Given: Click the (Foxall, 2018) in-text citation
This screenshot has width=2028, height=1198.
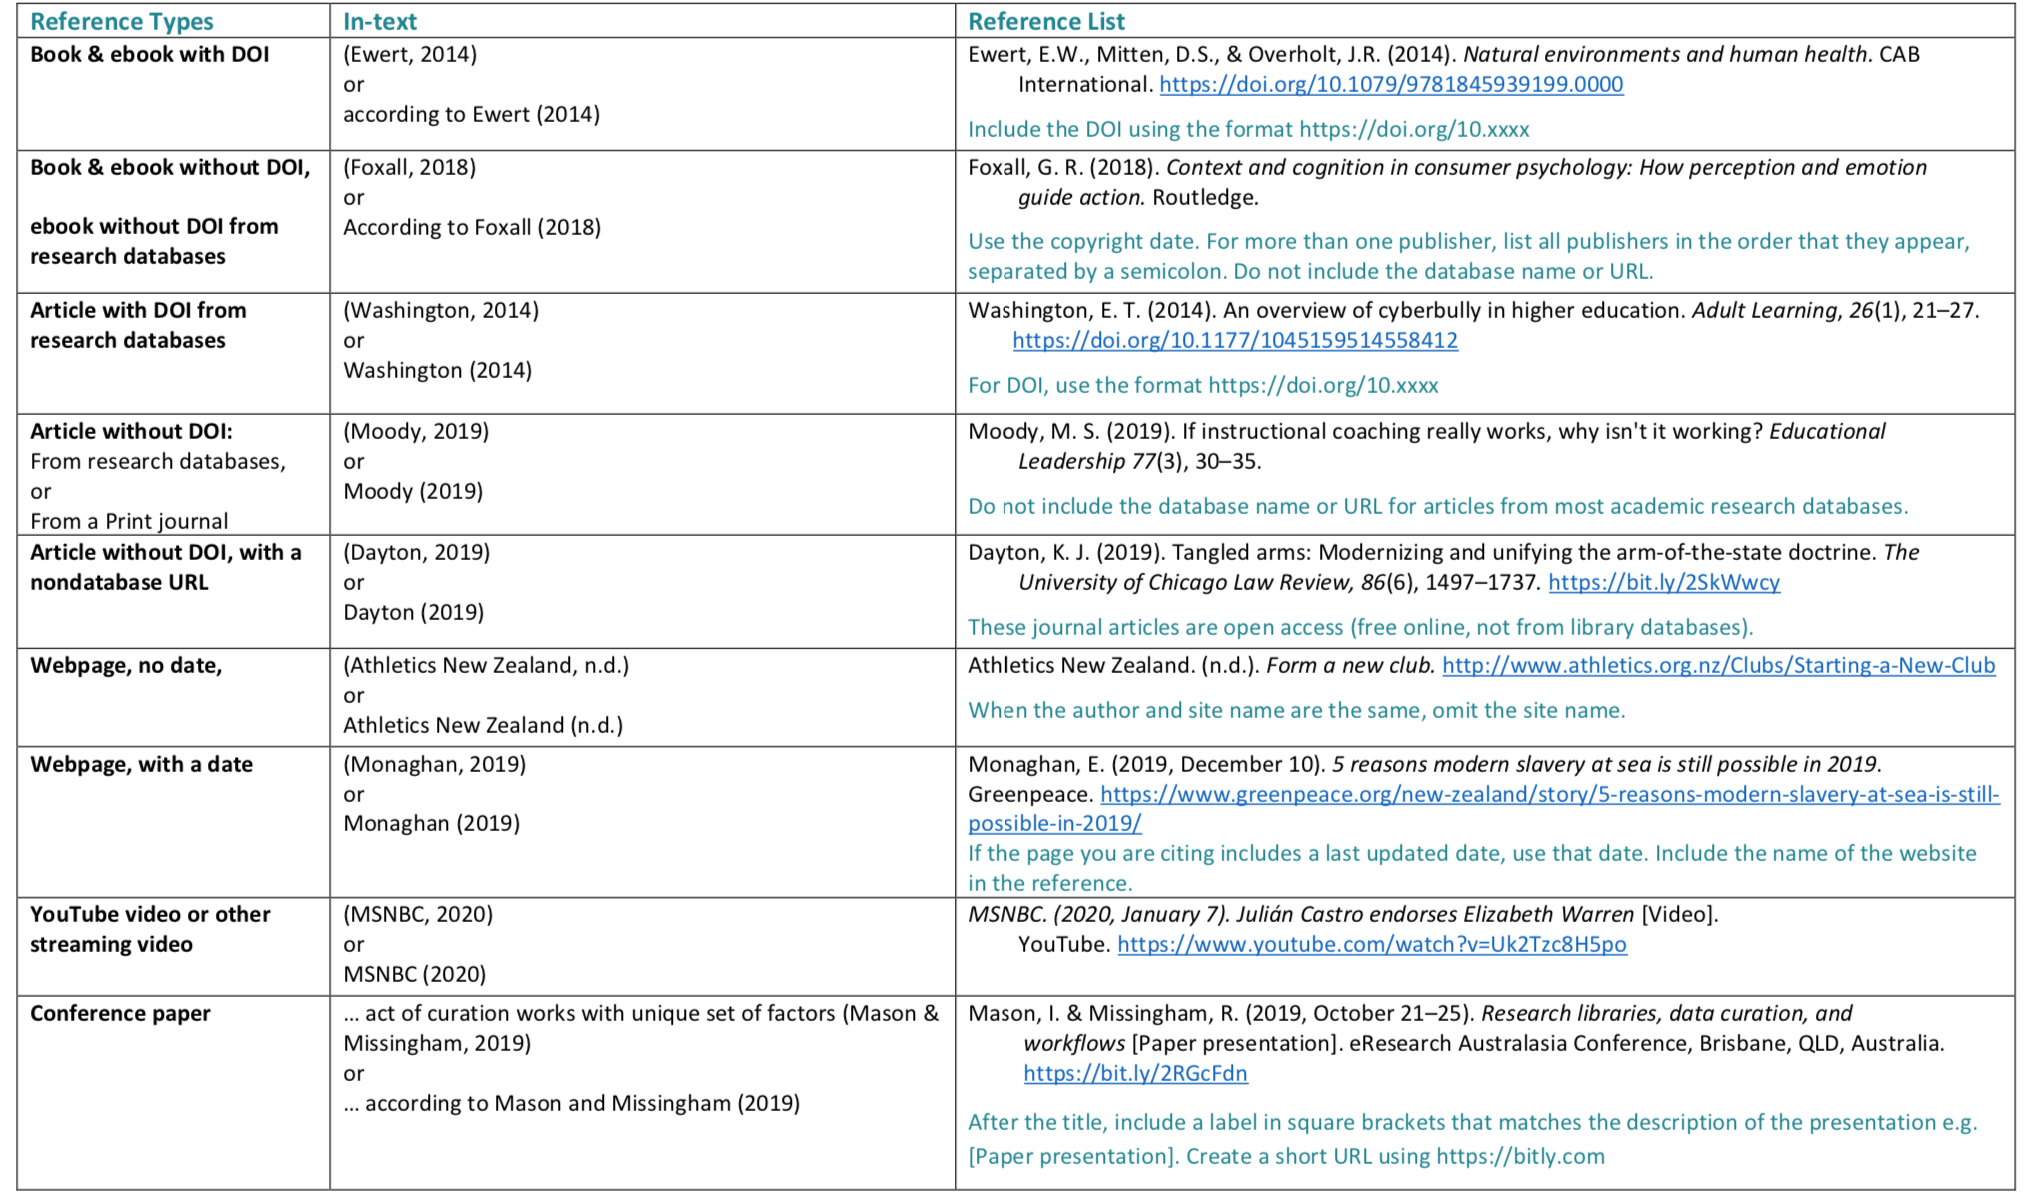Looking at the screenshot, I should point(410,168).
